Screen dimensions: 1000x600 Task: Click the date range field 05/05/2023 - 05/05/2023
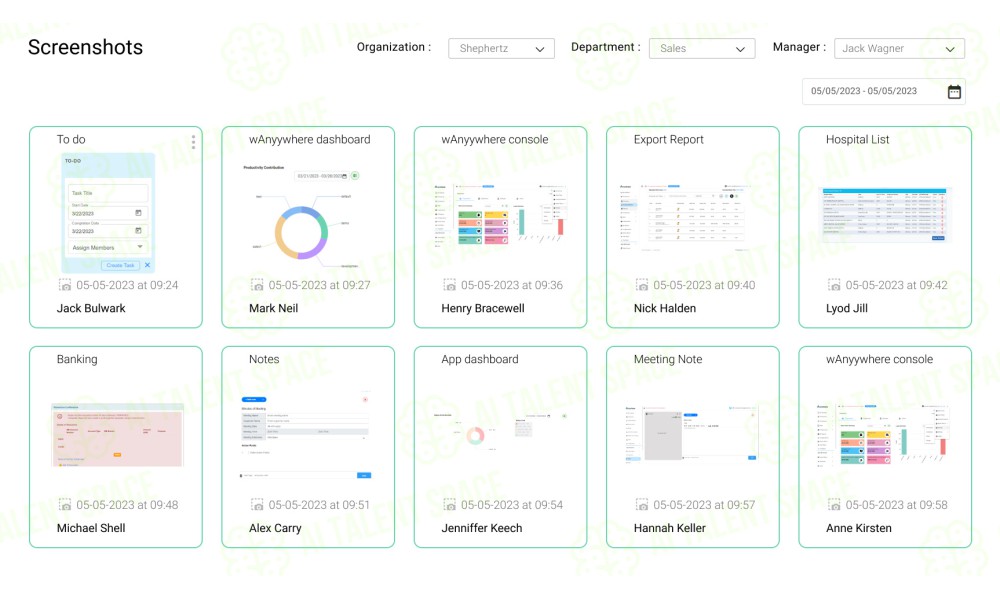pos(883,92)
